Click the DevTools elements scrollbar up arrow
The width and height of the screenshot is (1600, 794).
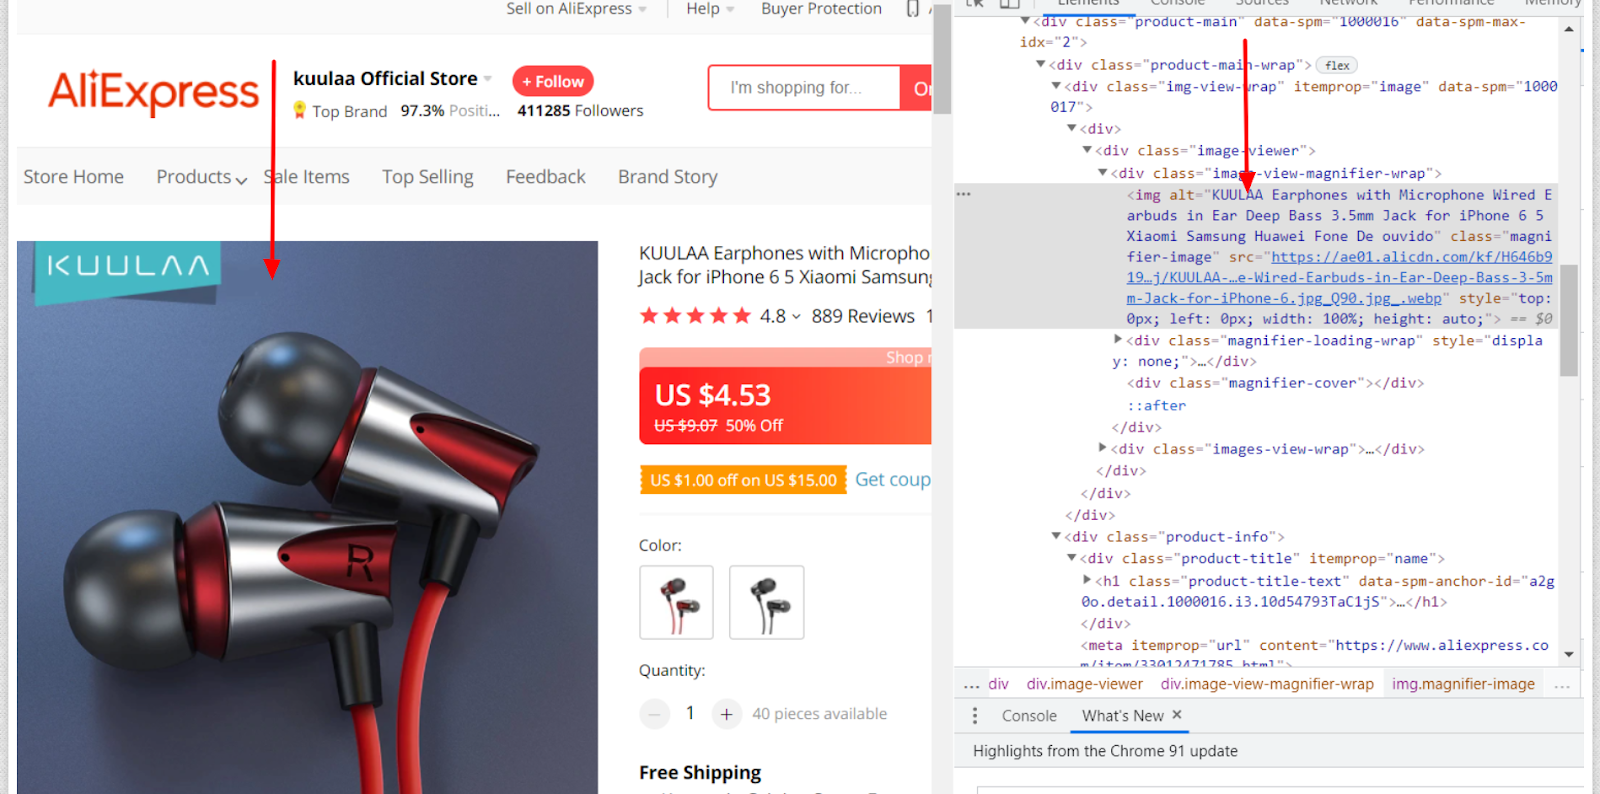(1568, 29)
